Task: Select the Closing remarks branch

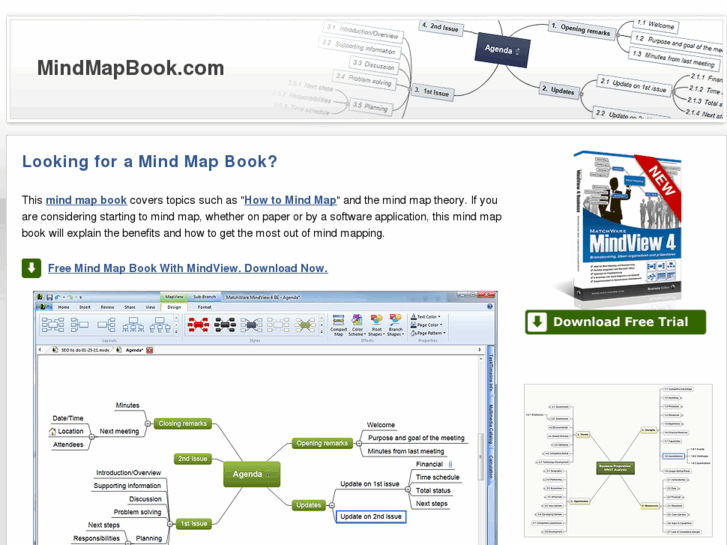Action: (182, 423)
